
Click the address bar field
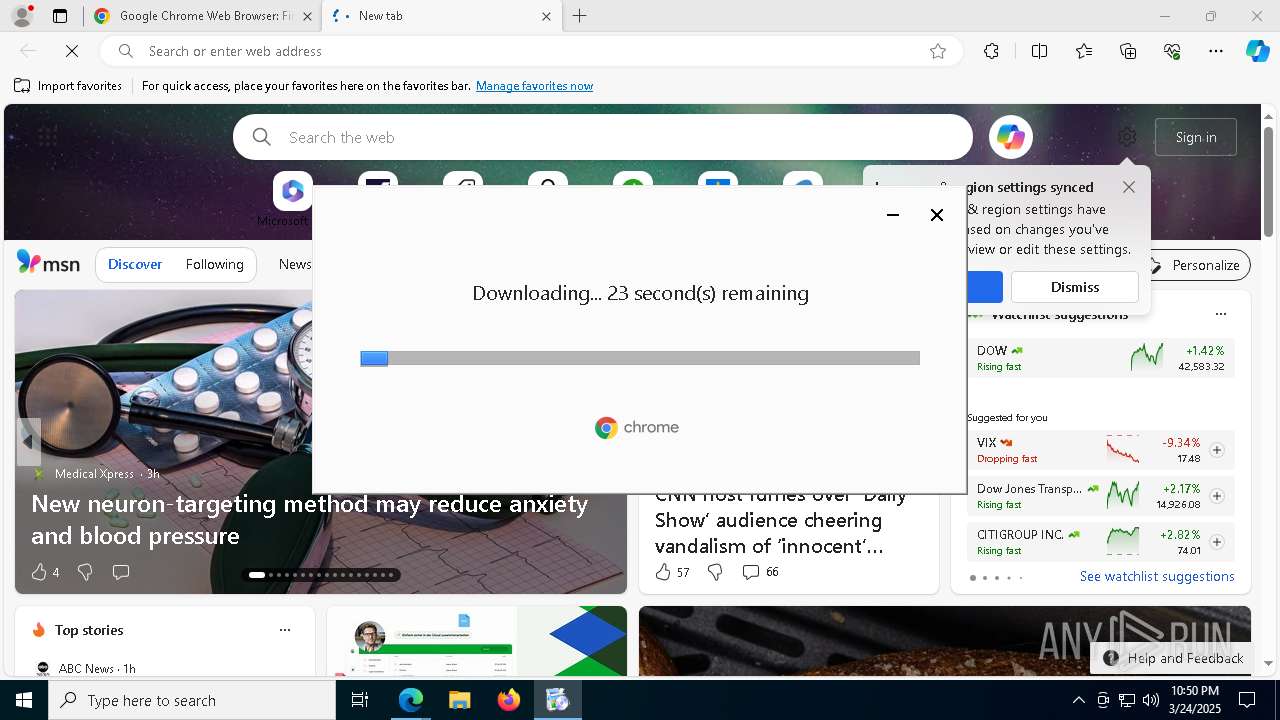(x=530, y=51)
